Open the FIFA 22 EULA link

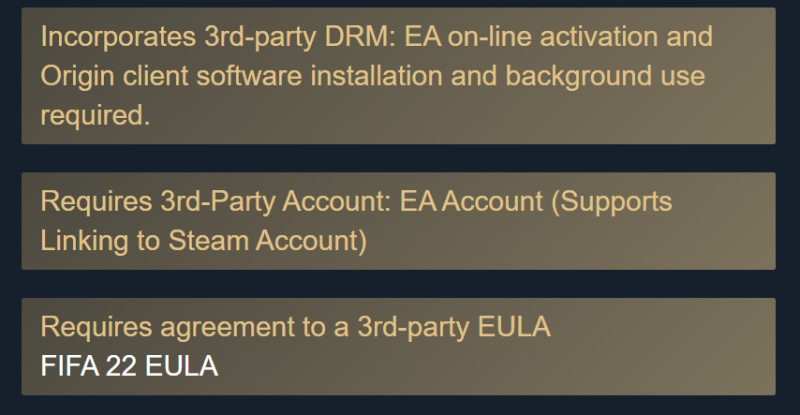(129, 366)
